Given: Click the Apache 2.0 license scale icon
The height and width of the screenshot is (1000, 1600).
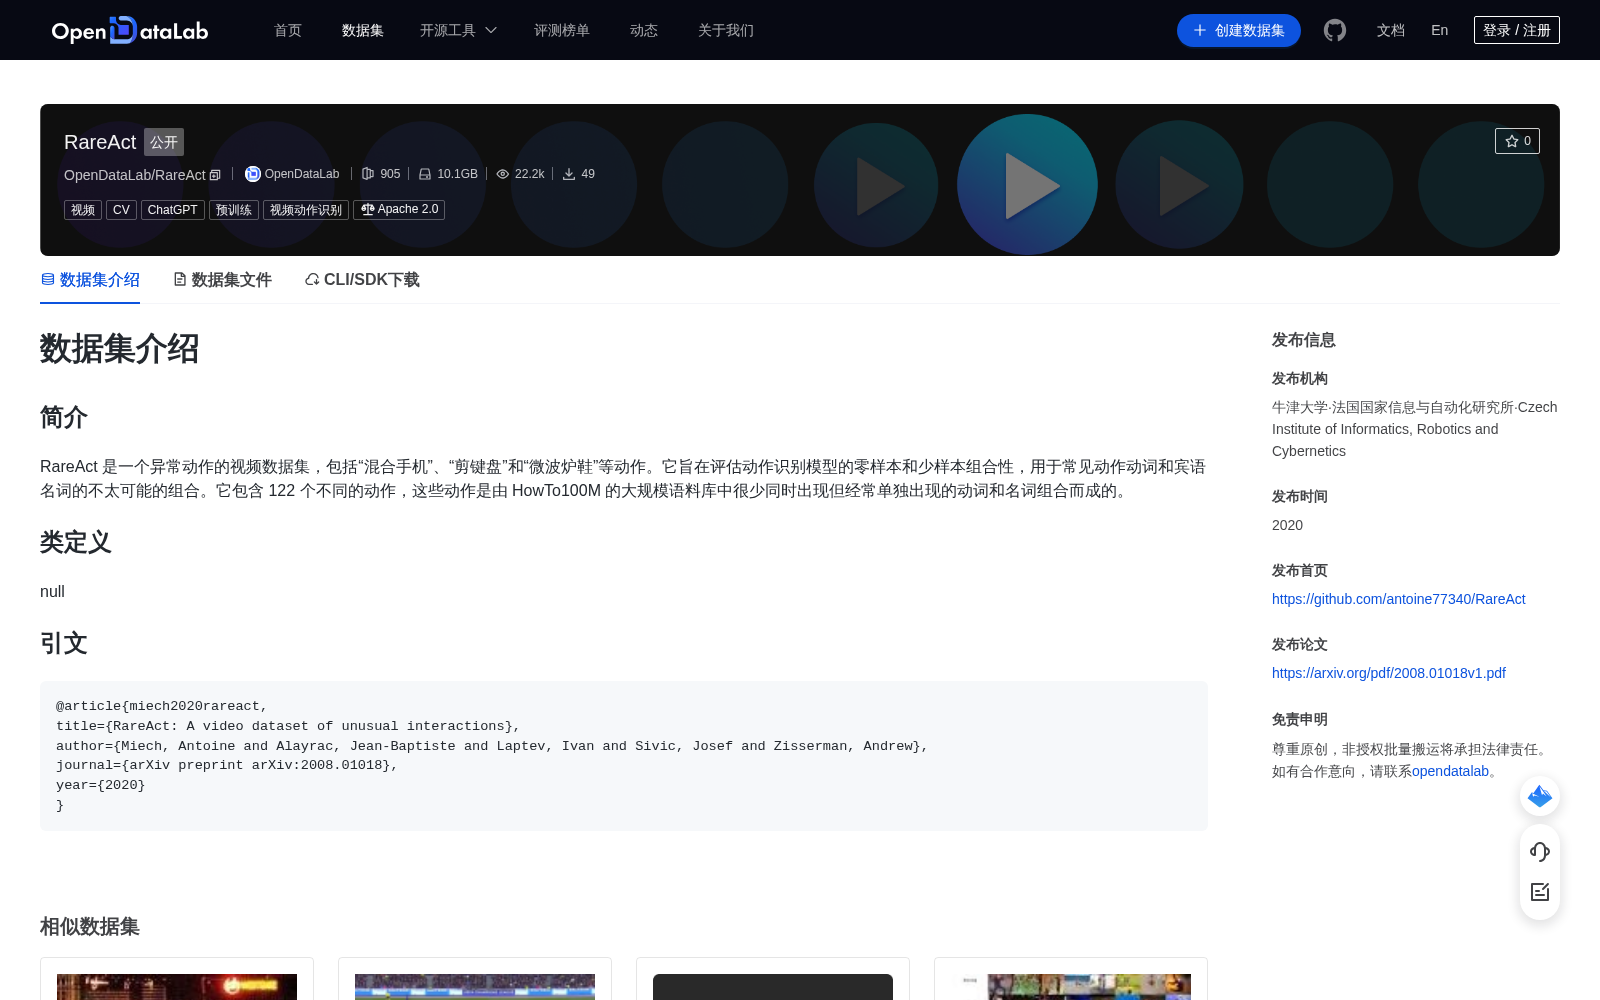Looking at the screenshot, I should (368, 209).
